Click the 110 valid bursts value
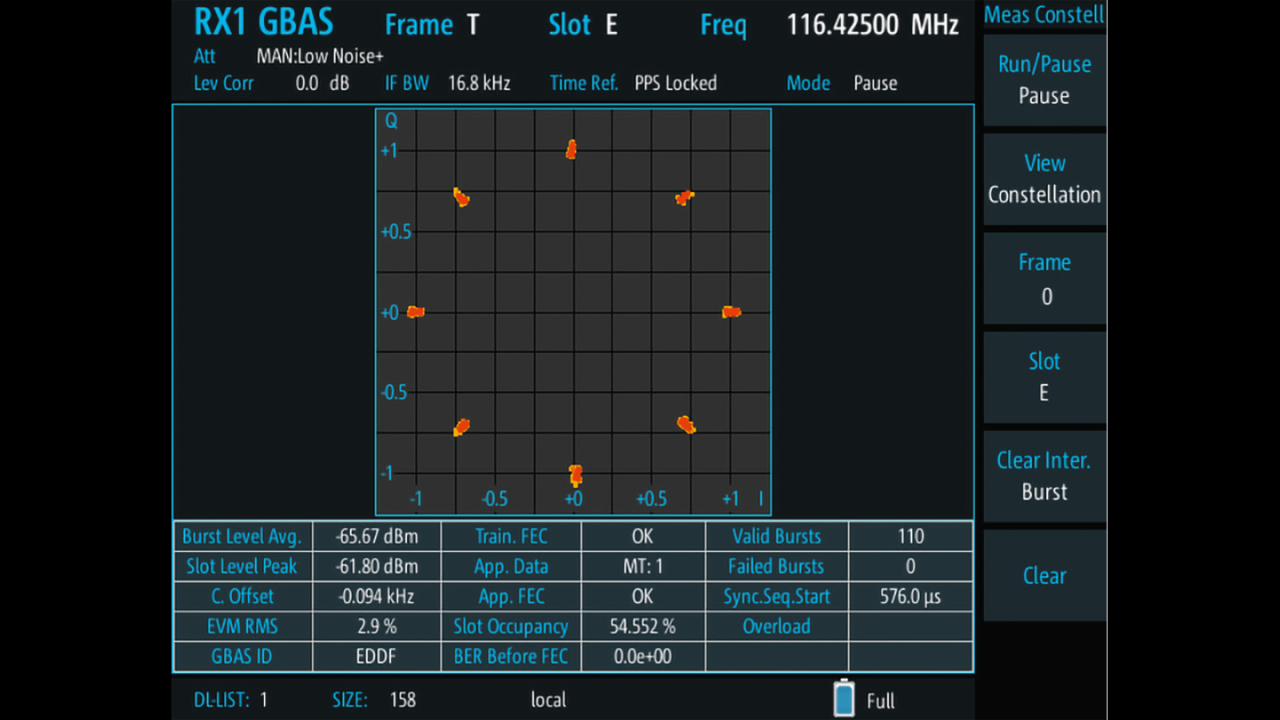Screen dimensions: 1280x720 [x=910, y=536]
